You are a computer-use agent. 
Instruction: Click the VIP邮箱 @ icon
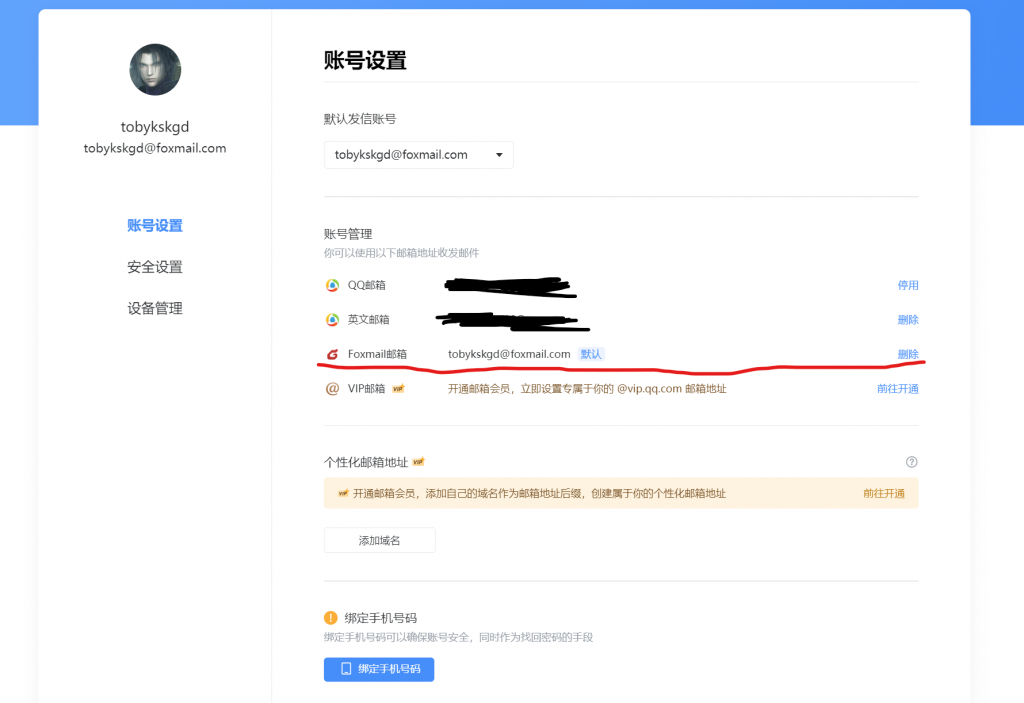point(332,389)
